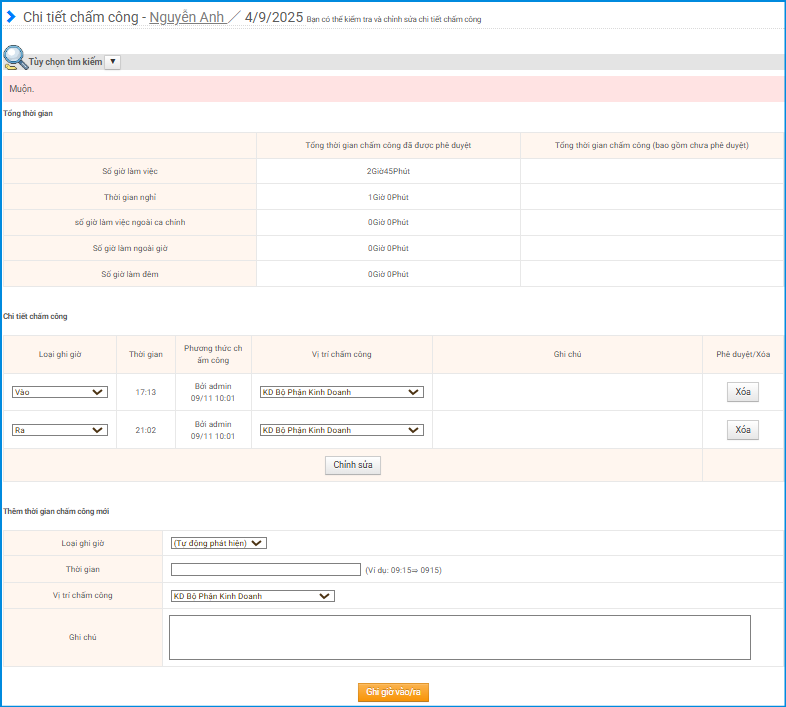Focus the Thời gian input field

pos(265,570)
